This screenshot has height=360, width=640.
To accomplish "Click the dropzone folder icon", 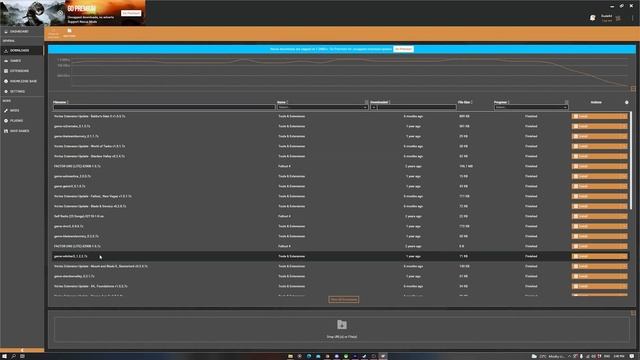I will pyautogui.click(x=342, y=324).
